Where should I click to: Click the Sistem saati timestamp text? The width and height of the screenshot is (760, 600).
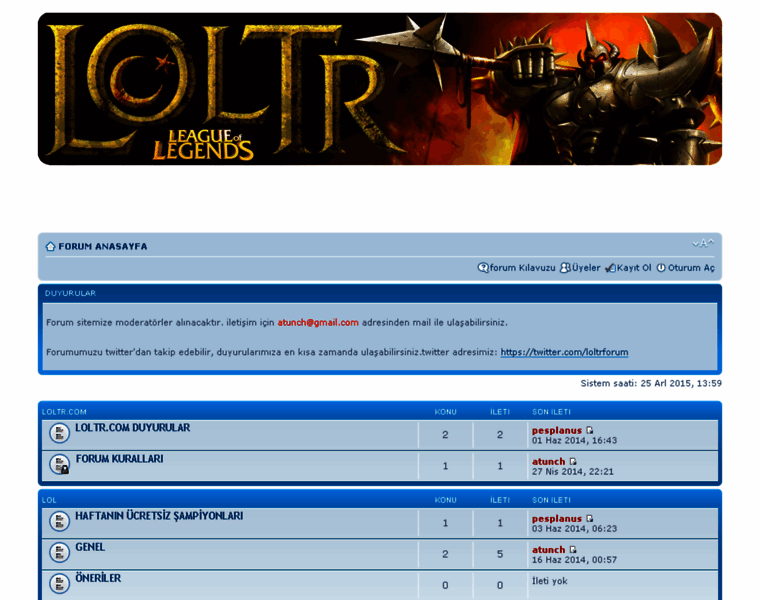click(651, 383)
